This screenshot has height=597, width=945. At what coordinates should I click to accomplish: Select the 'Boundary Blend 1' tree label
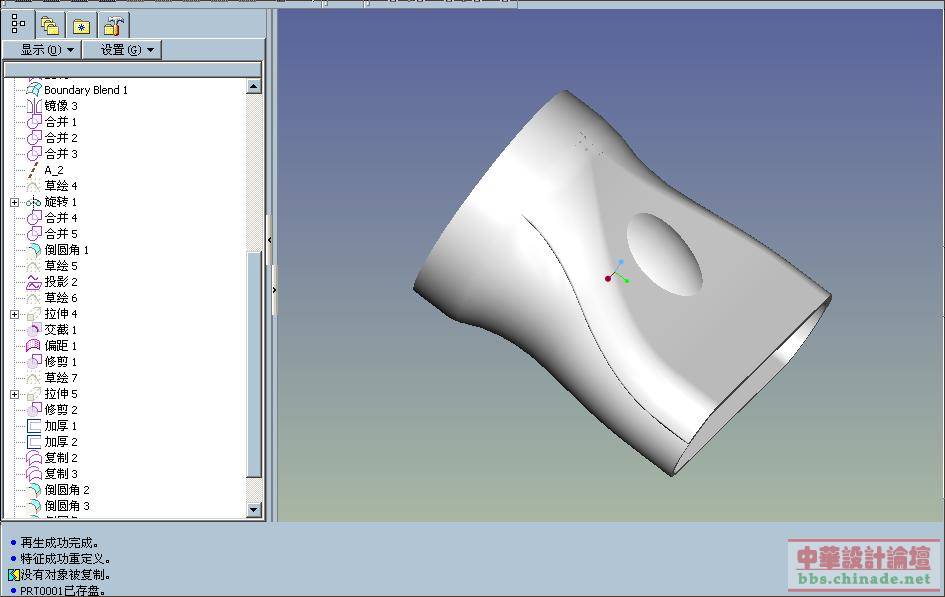[86, 90]
